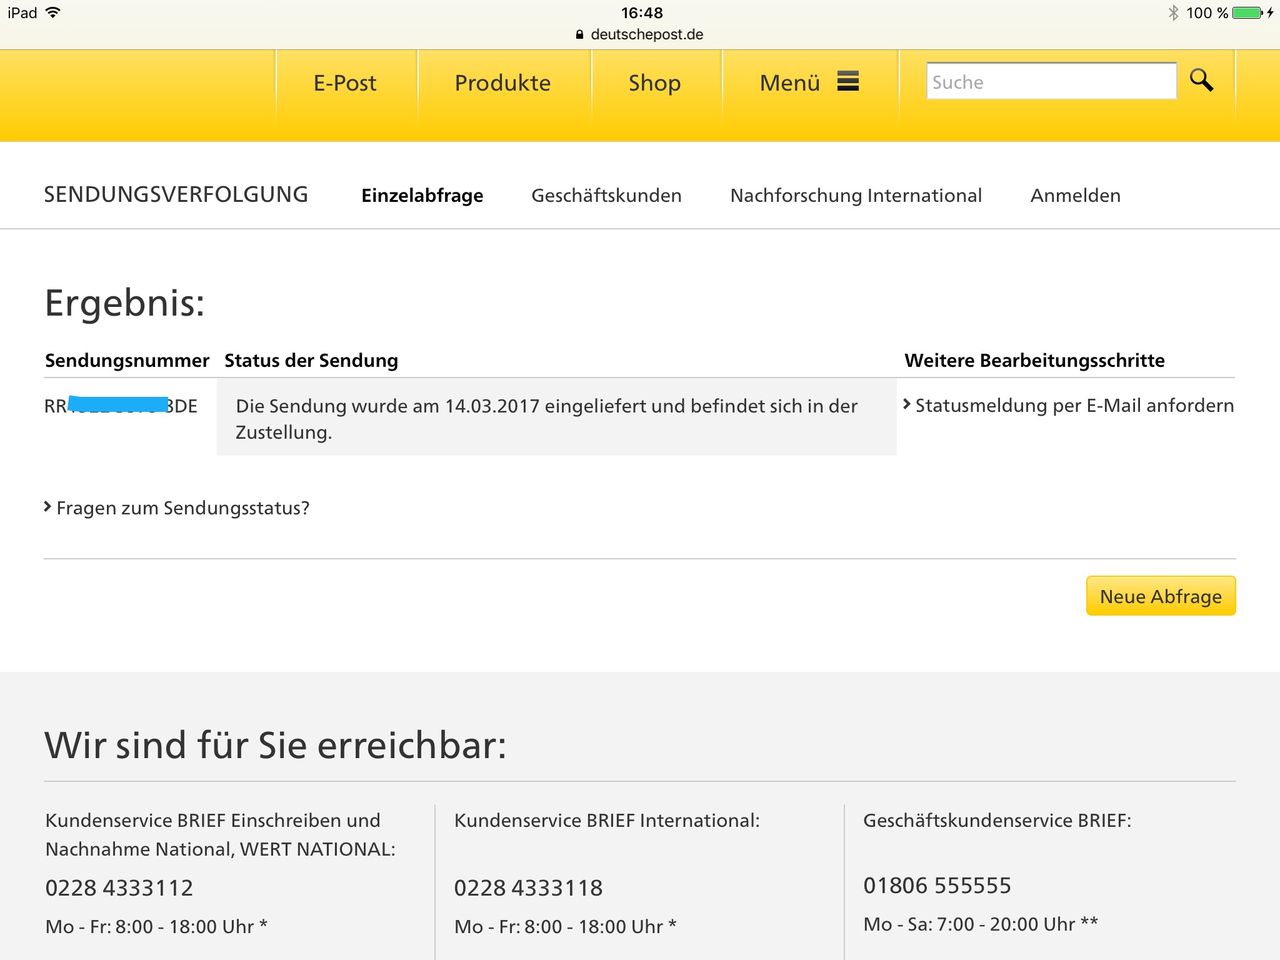The width and height of the screenshot is (1280, 960).
Task: Tap the padlock icon in address bar
Action: pyautogui.click(x=580, y=34)
